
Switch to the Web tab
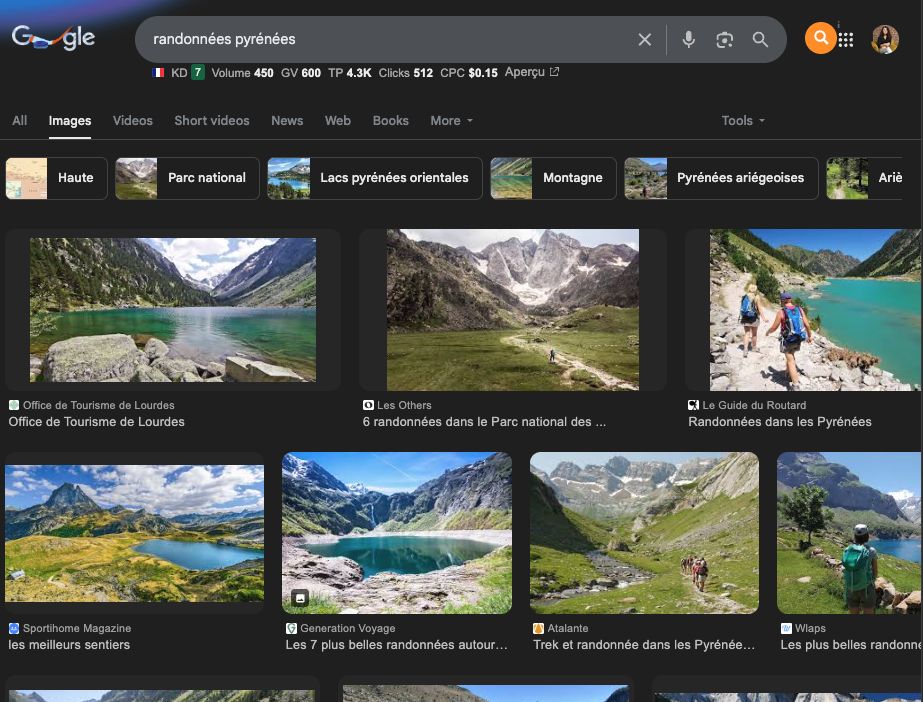pos(337,120)
